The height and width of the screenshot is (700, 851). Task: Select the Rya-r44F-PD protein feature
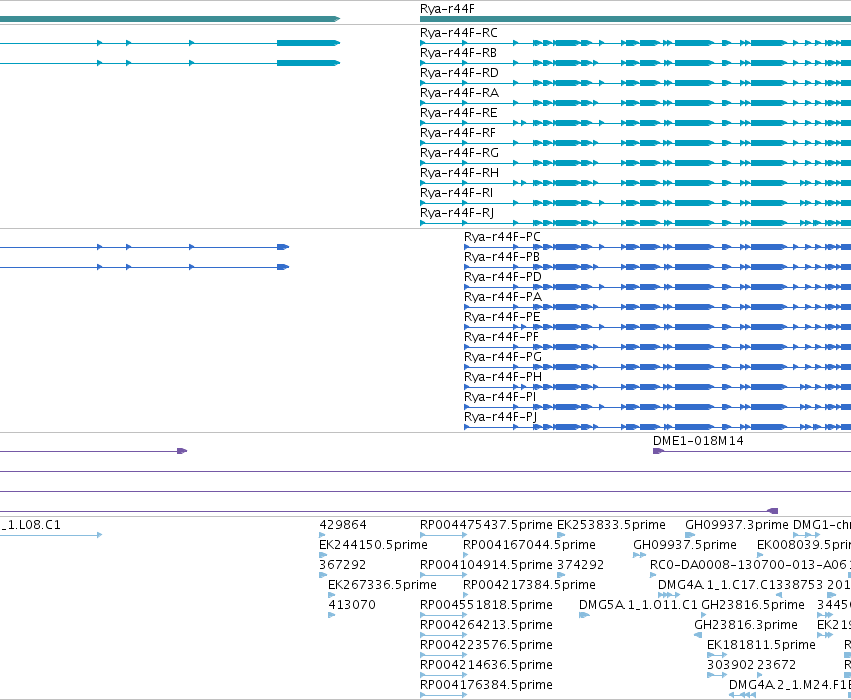click(503, 277)
